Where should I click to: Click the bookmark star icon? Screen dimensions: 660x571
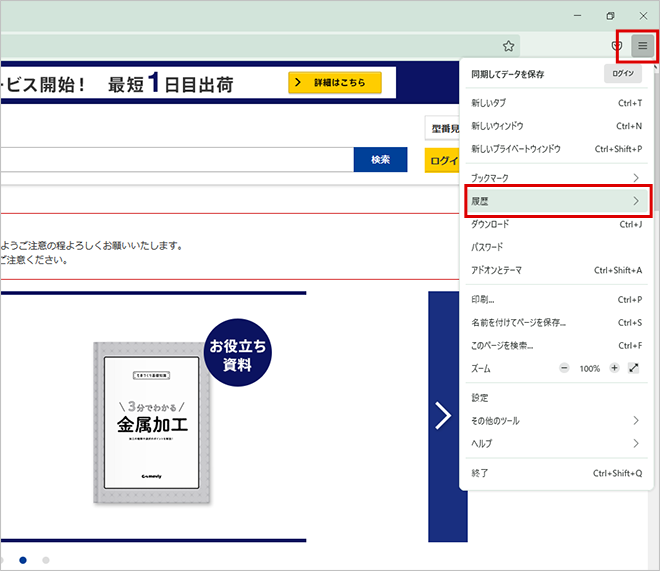coord(508,46)
